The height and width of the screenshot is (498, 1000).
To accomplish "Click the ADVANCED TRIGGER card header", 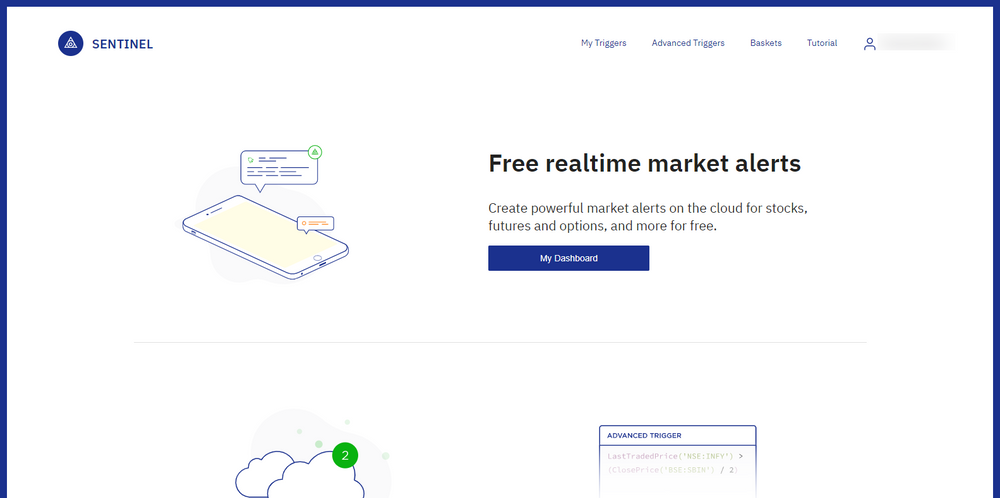I will (x=677, y=436).
